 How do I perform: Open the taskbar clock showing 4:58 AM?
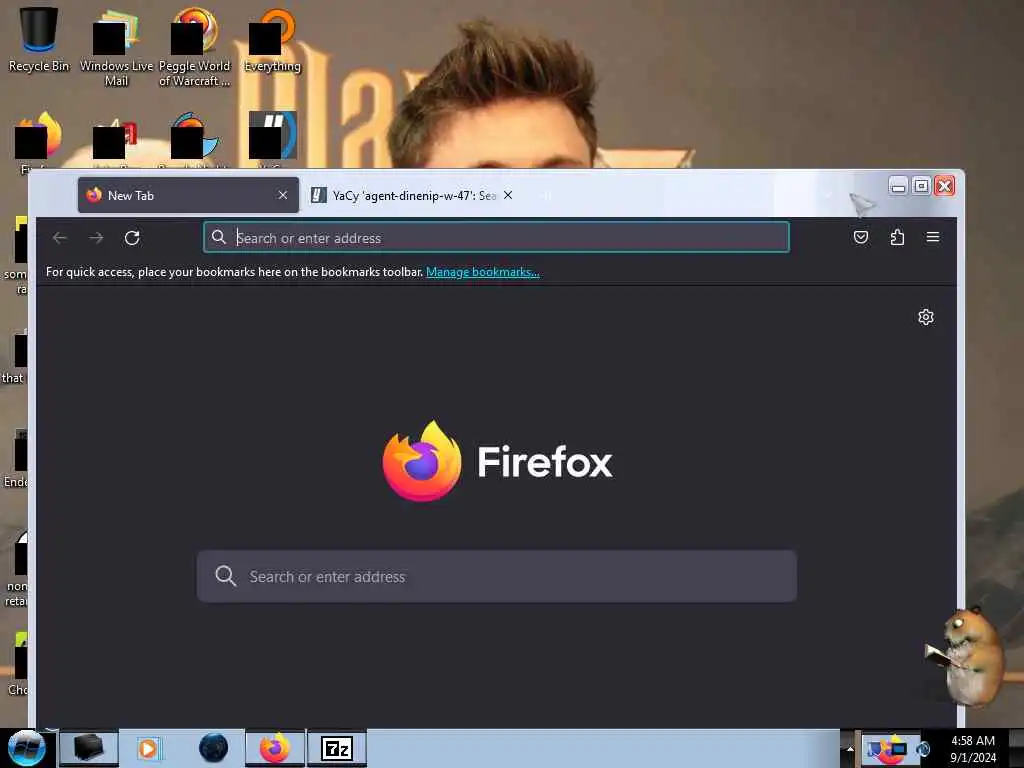973,748
